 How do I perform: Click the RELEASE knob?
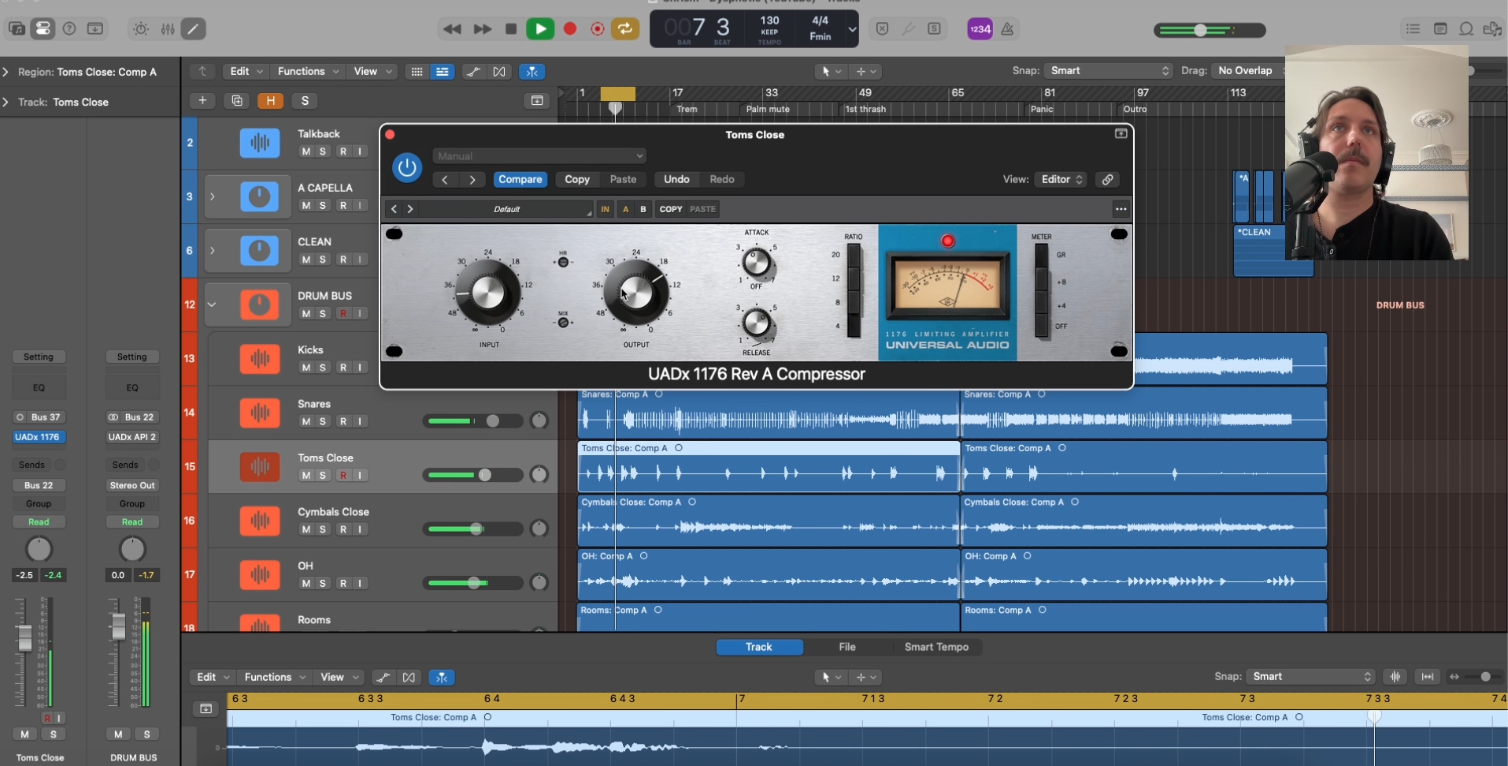pyautogui.click(x=757, y=322)
